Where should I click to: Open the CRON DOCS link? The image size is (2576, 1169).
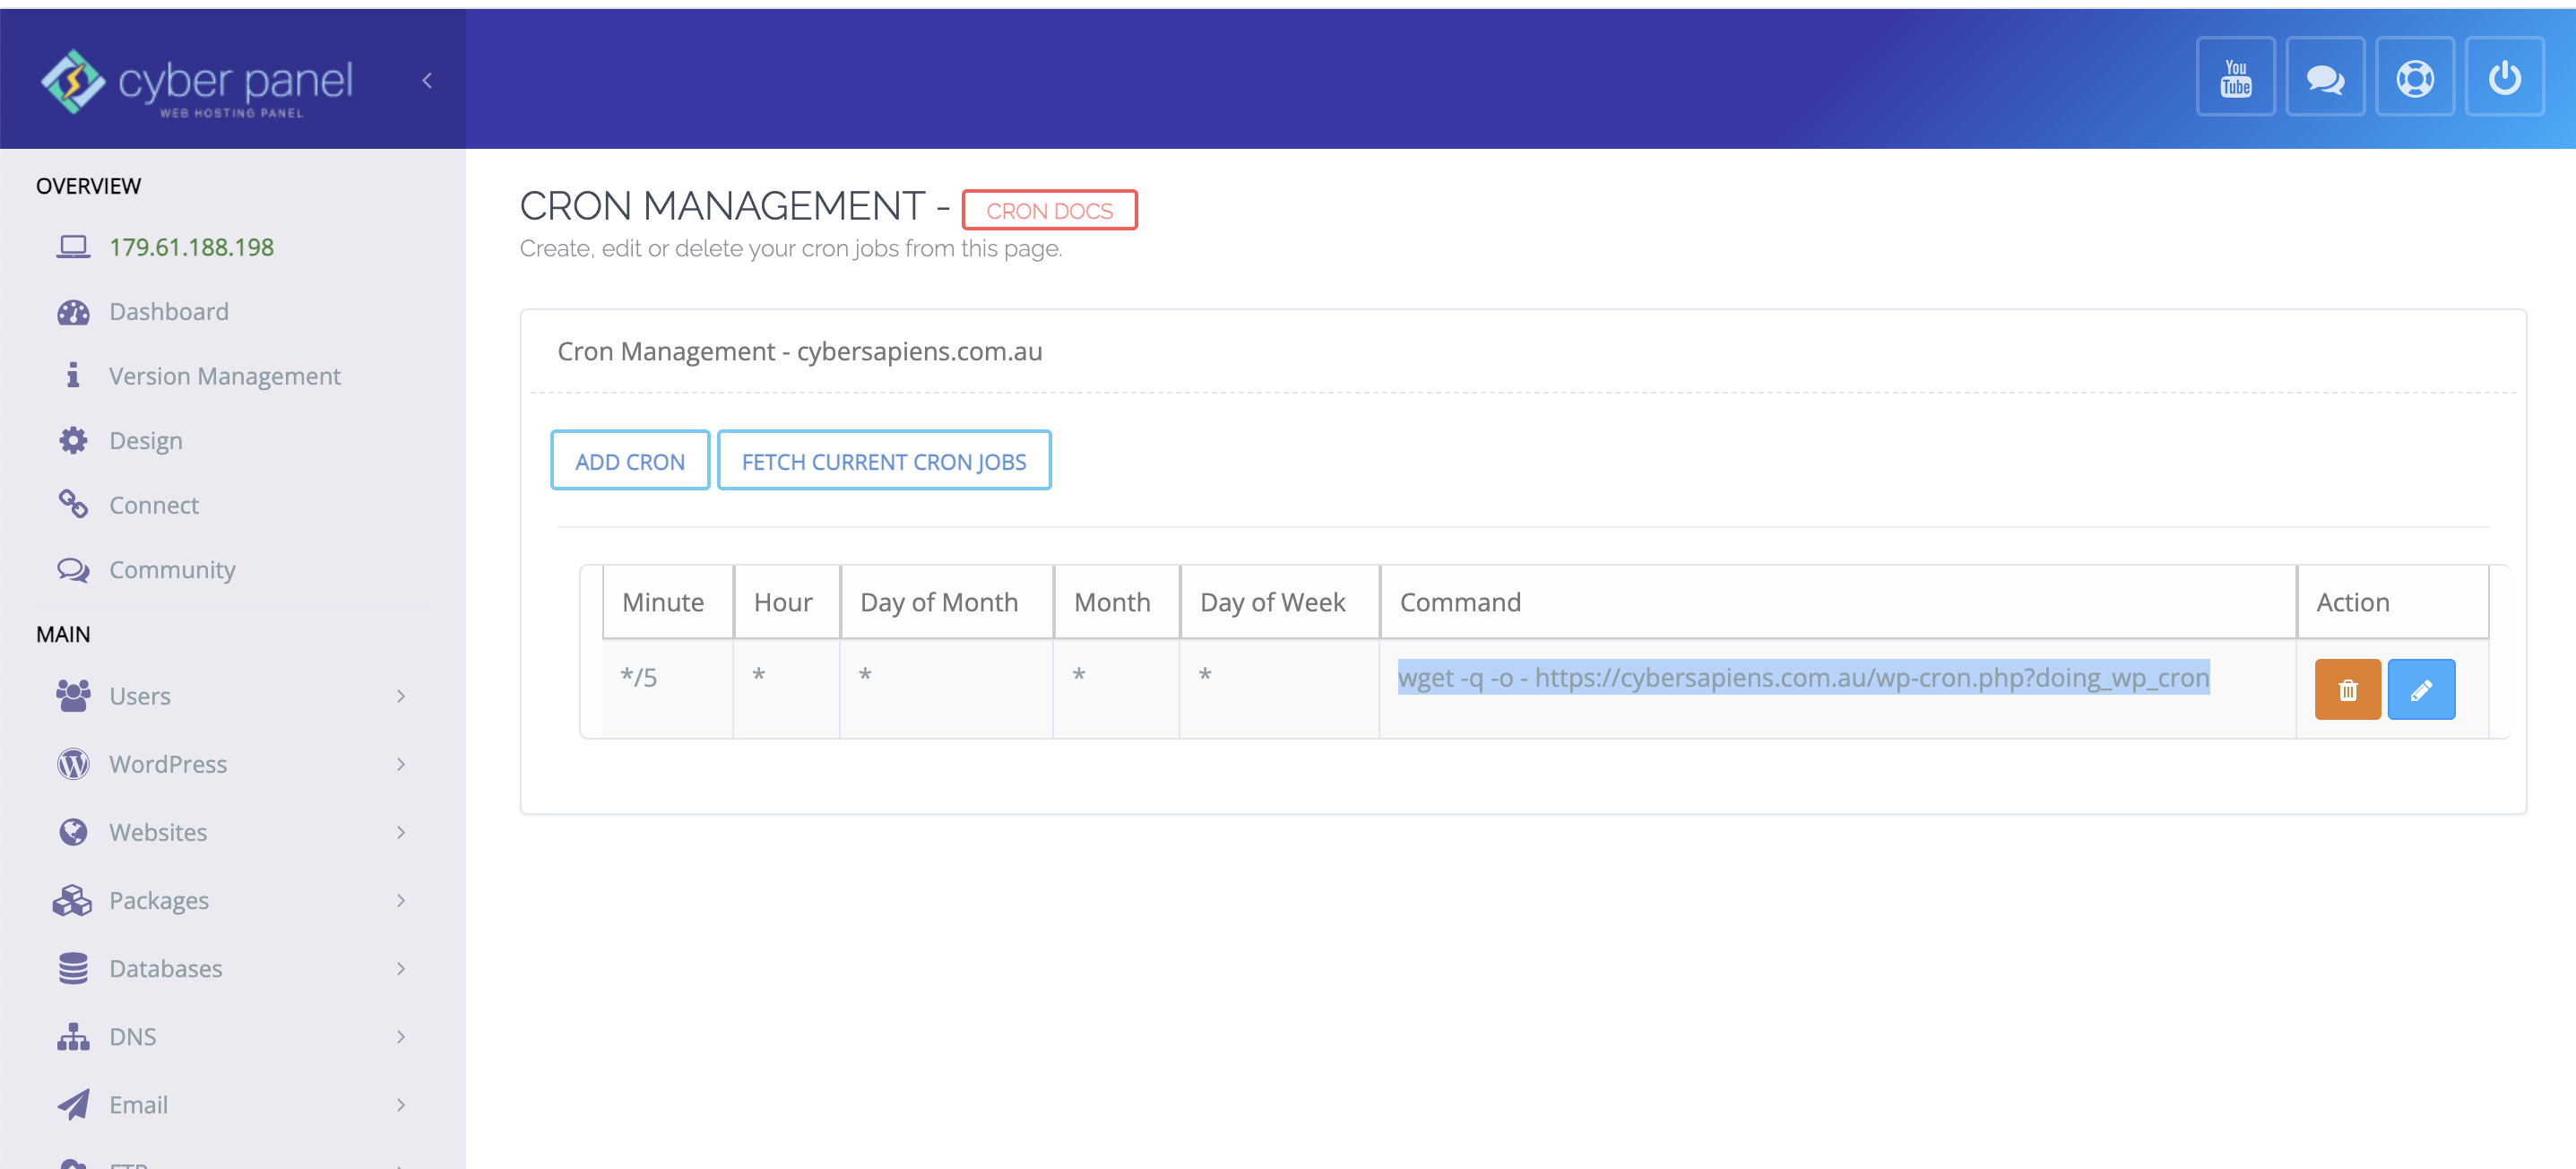coord(1048,210)
